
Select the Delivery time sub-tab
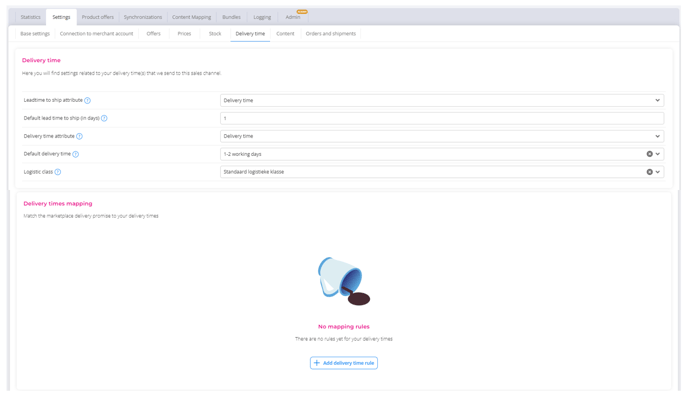[x=250, y=34]
